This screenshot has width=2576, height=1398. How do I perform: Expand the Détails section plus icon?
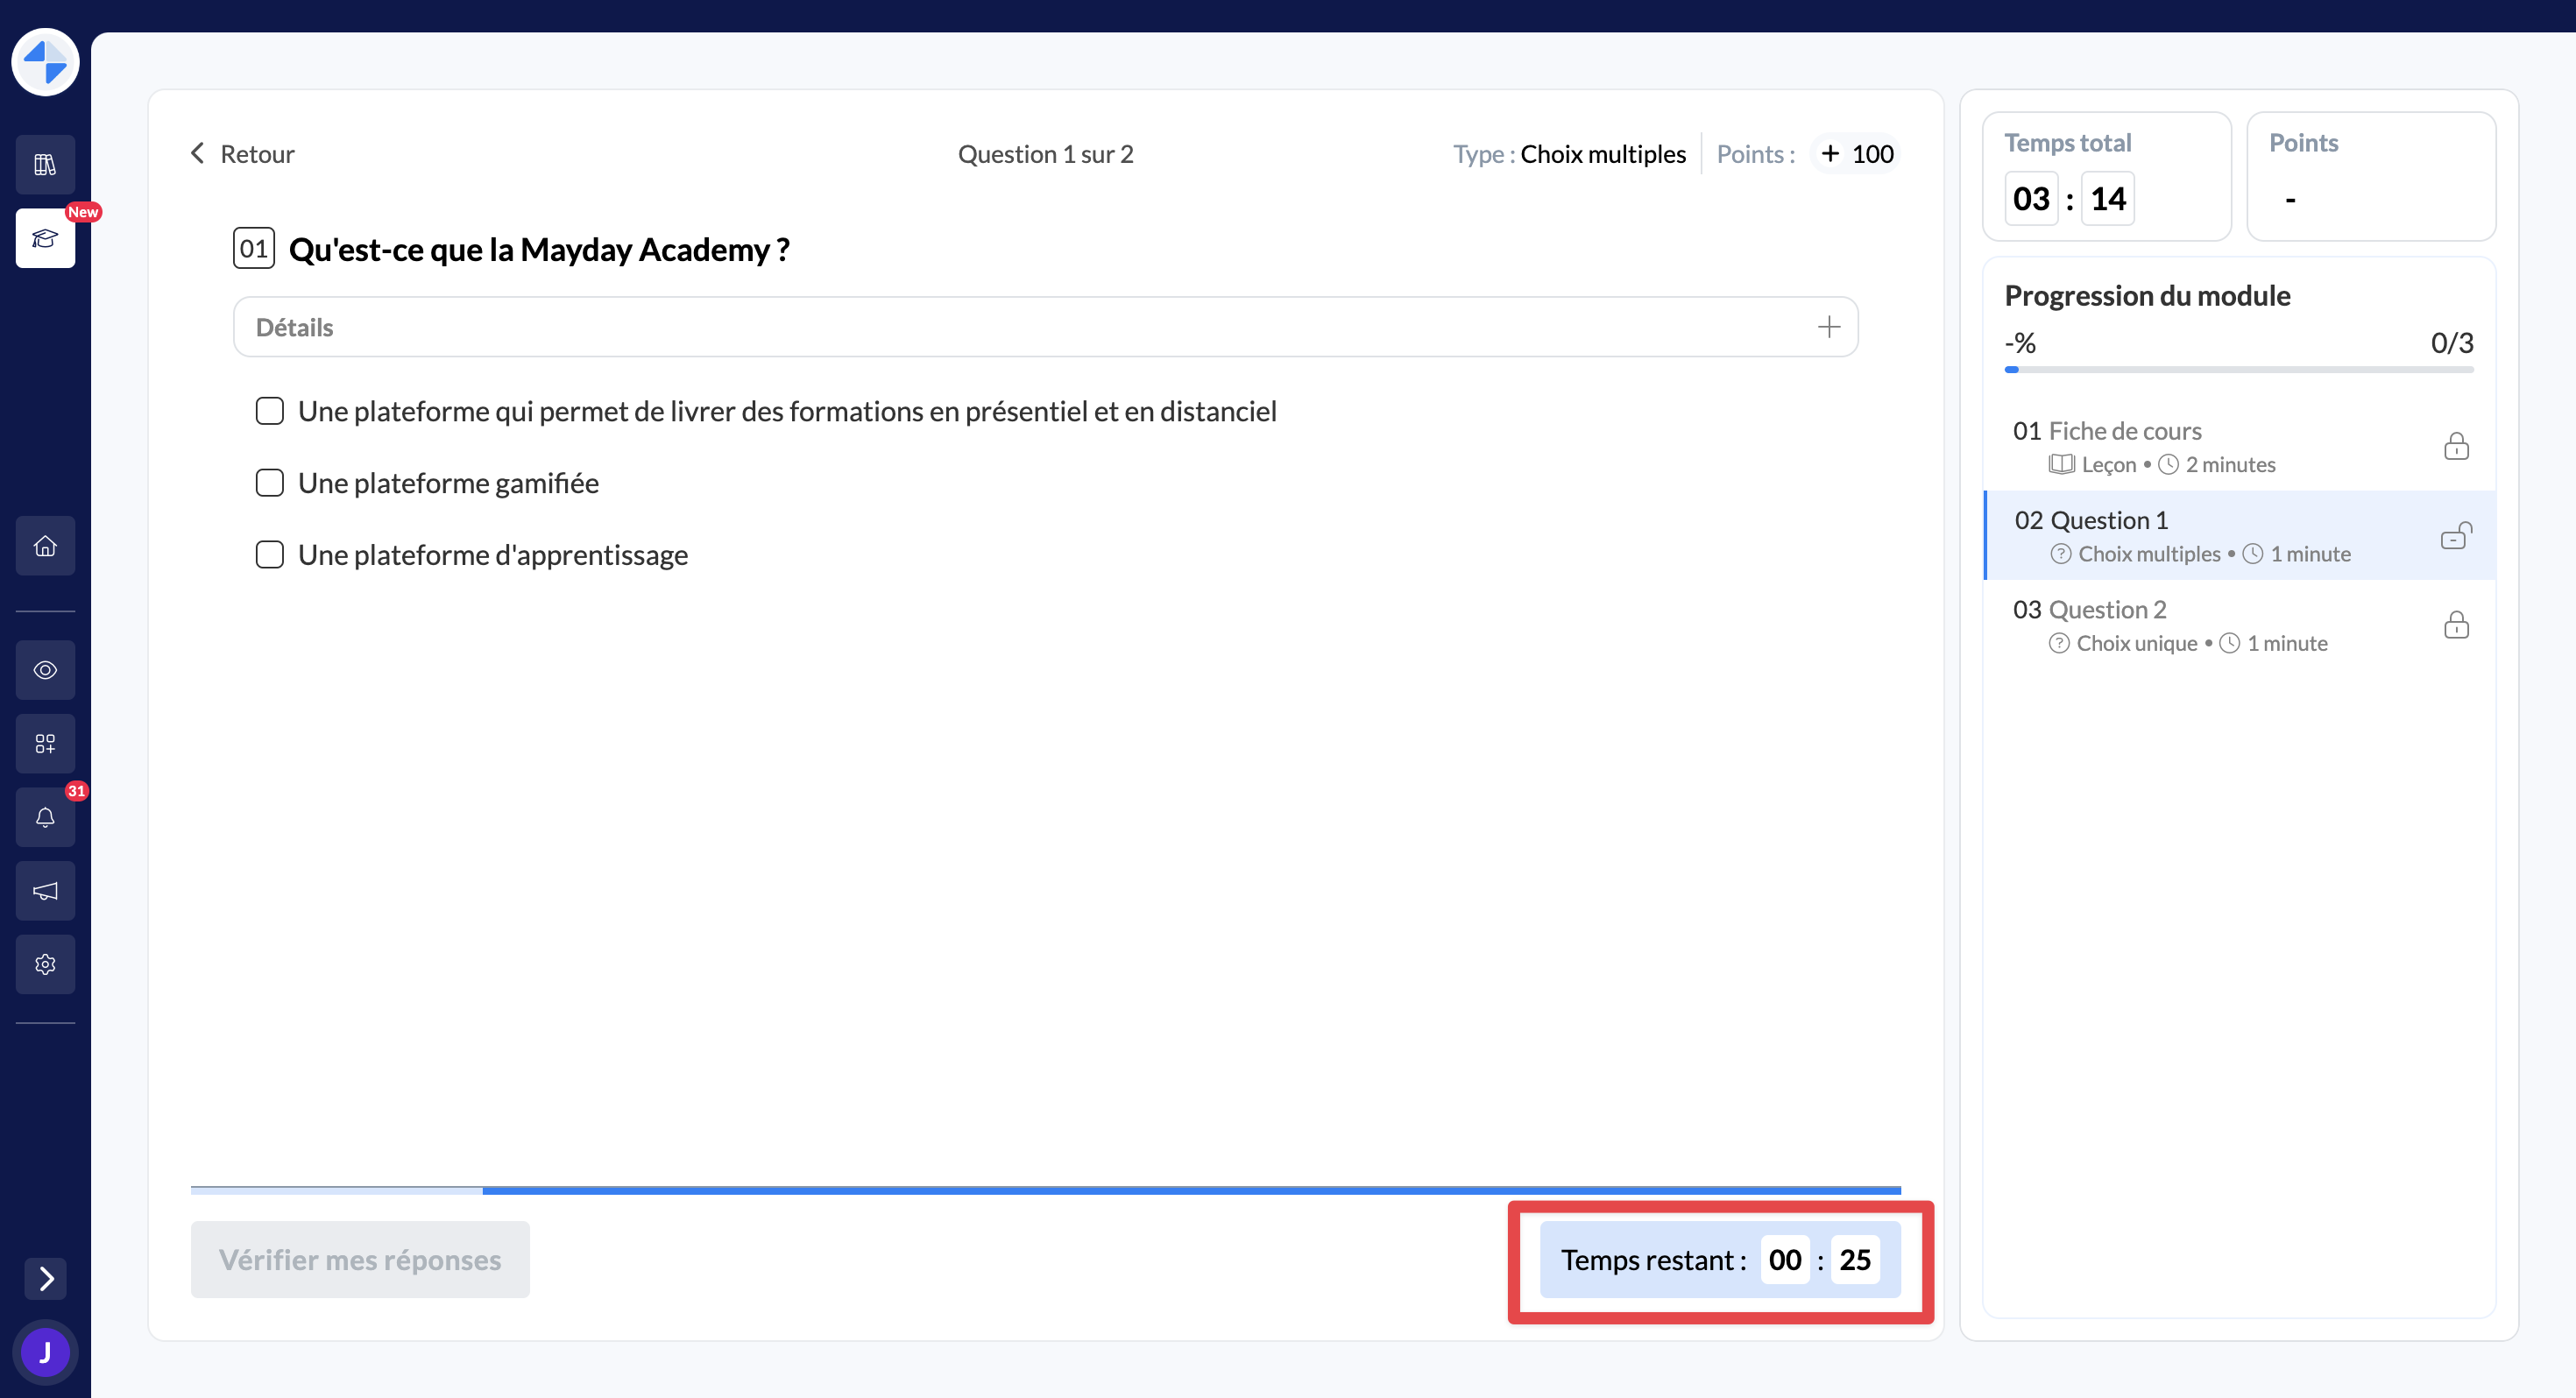1828,327
